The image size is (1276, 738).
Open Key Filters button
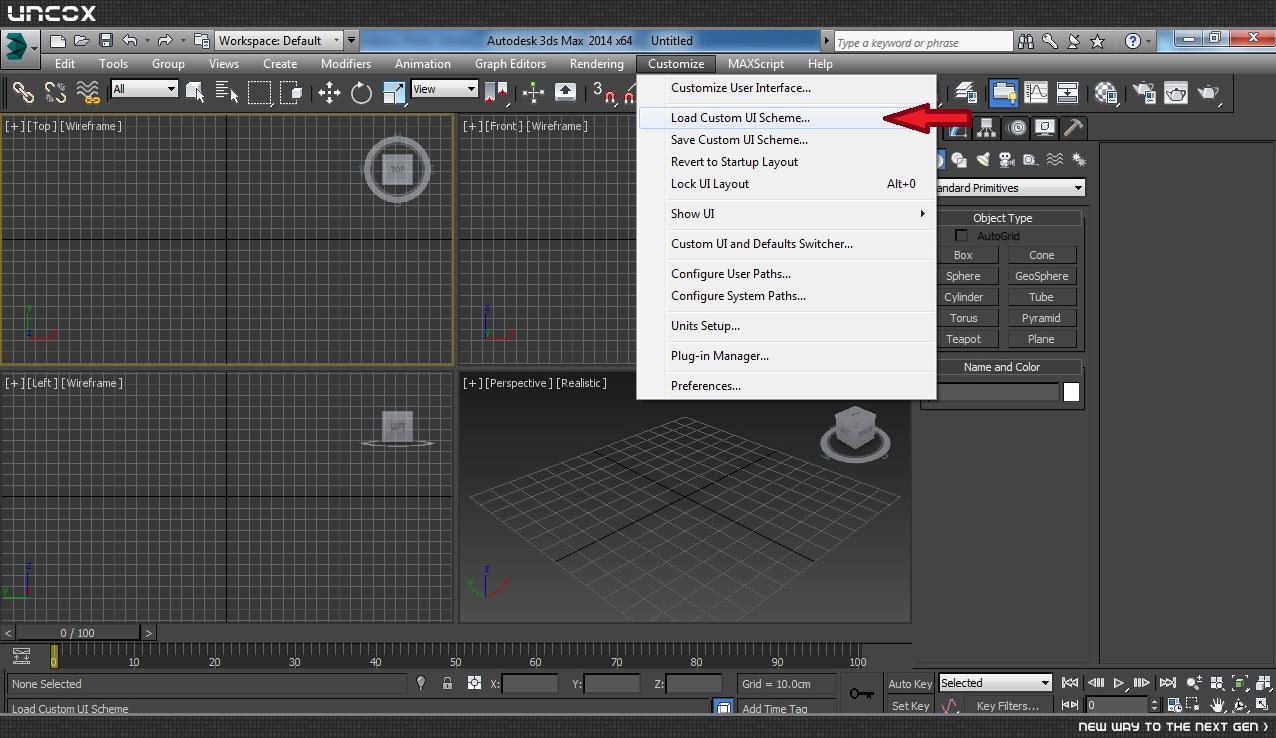pyautogui.click(x=1007, y=706)
